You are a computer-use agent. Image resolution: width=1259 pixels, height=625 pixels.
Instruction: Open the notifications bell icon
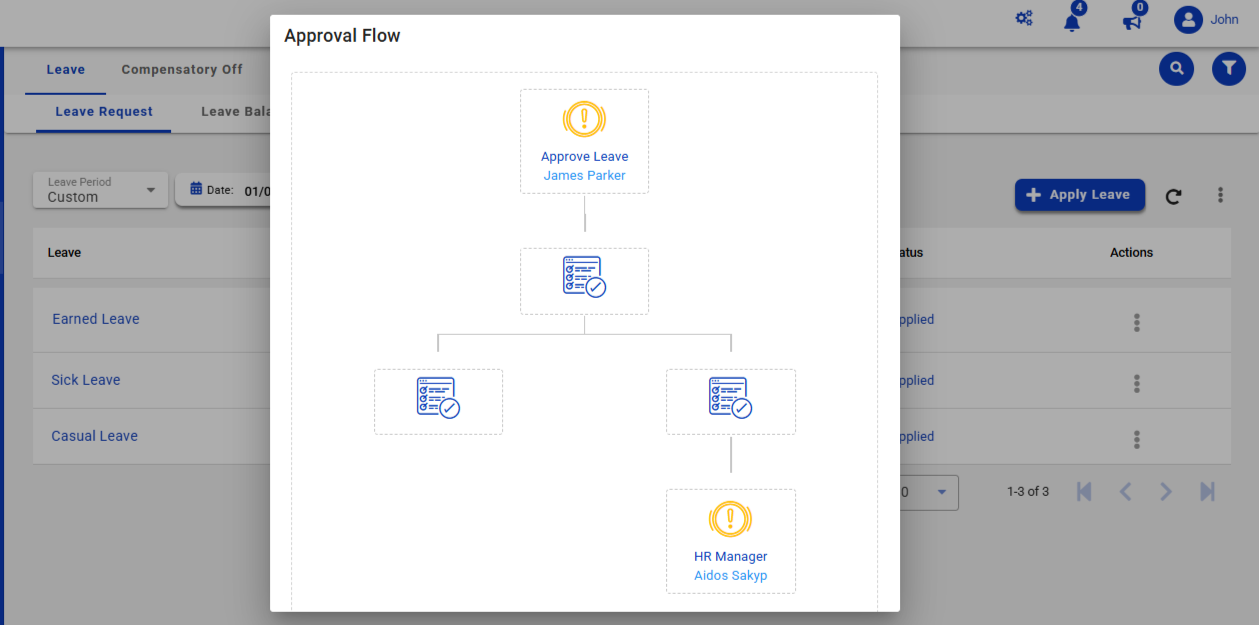pos(1072,21)
